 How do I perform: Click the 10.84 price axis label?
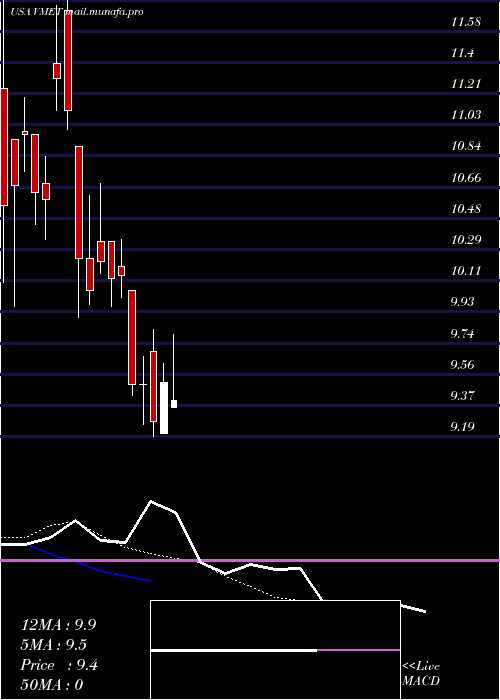point(466,146)
